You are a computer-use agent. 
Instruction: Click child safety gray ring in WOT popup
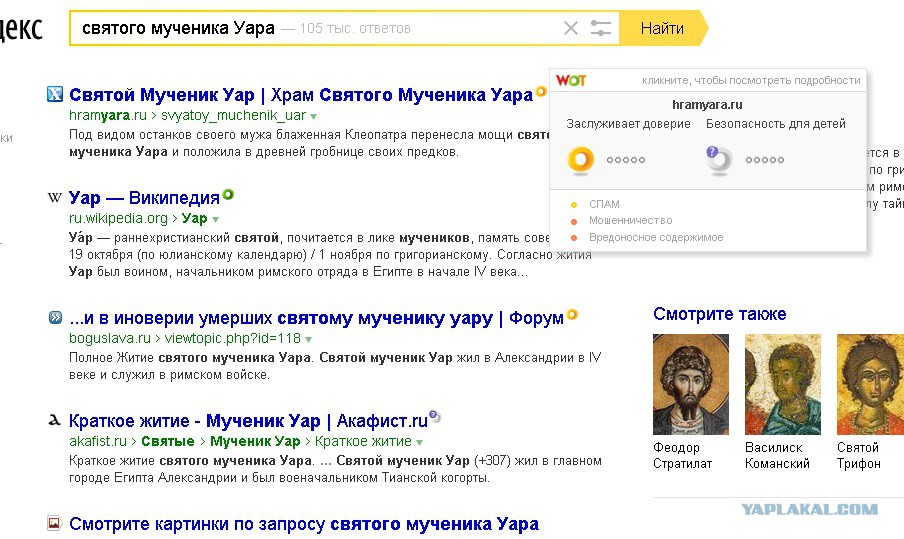click(x=719, y=160)
